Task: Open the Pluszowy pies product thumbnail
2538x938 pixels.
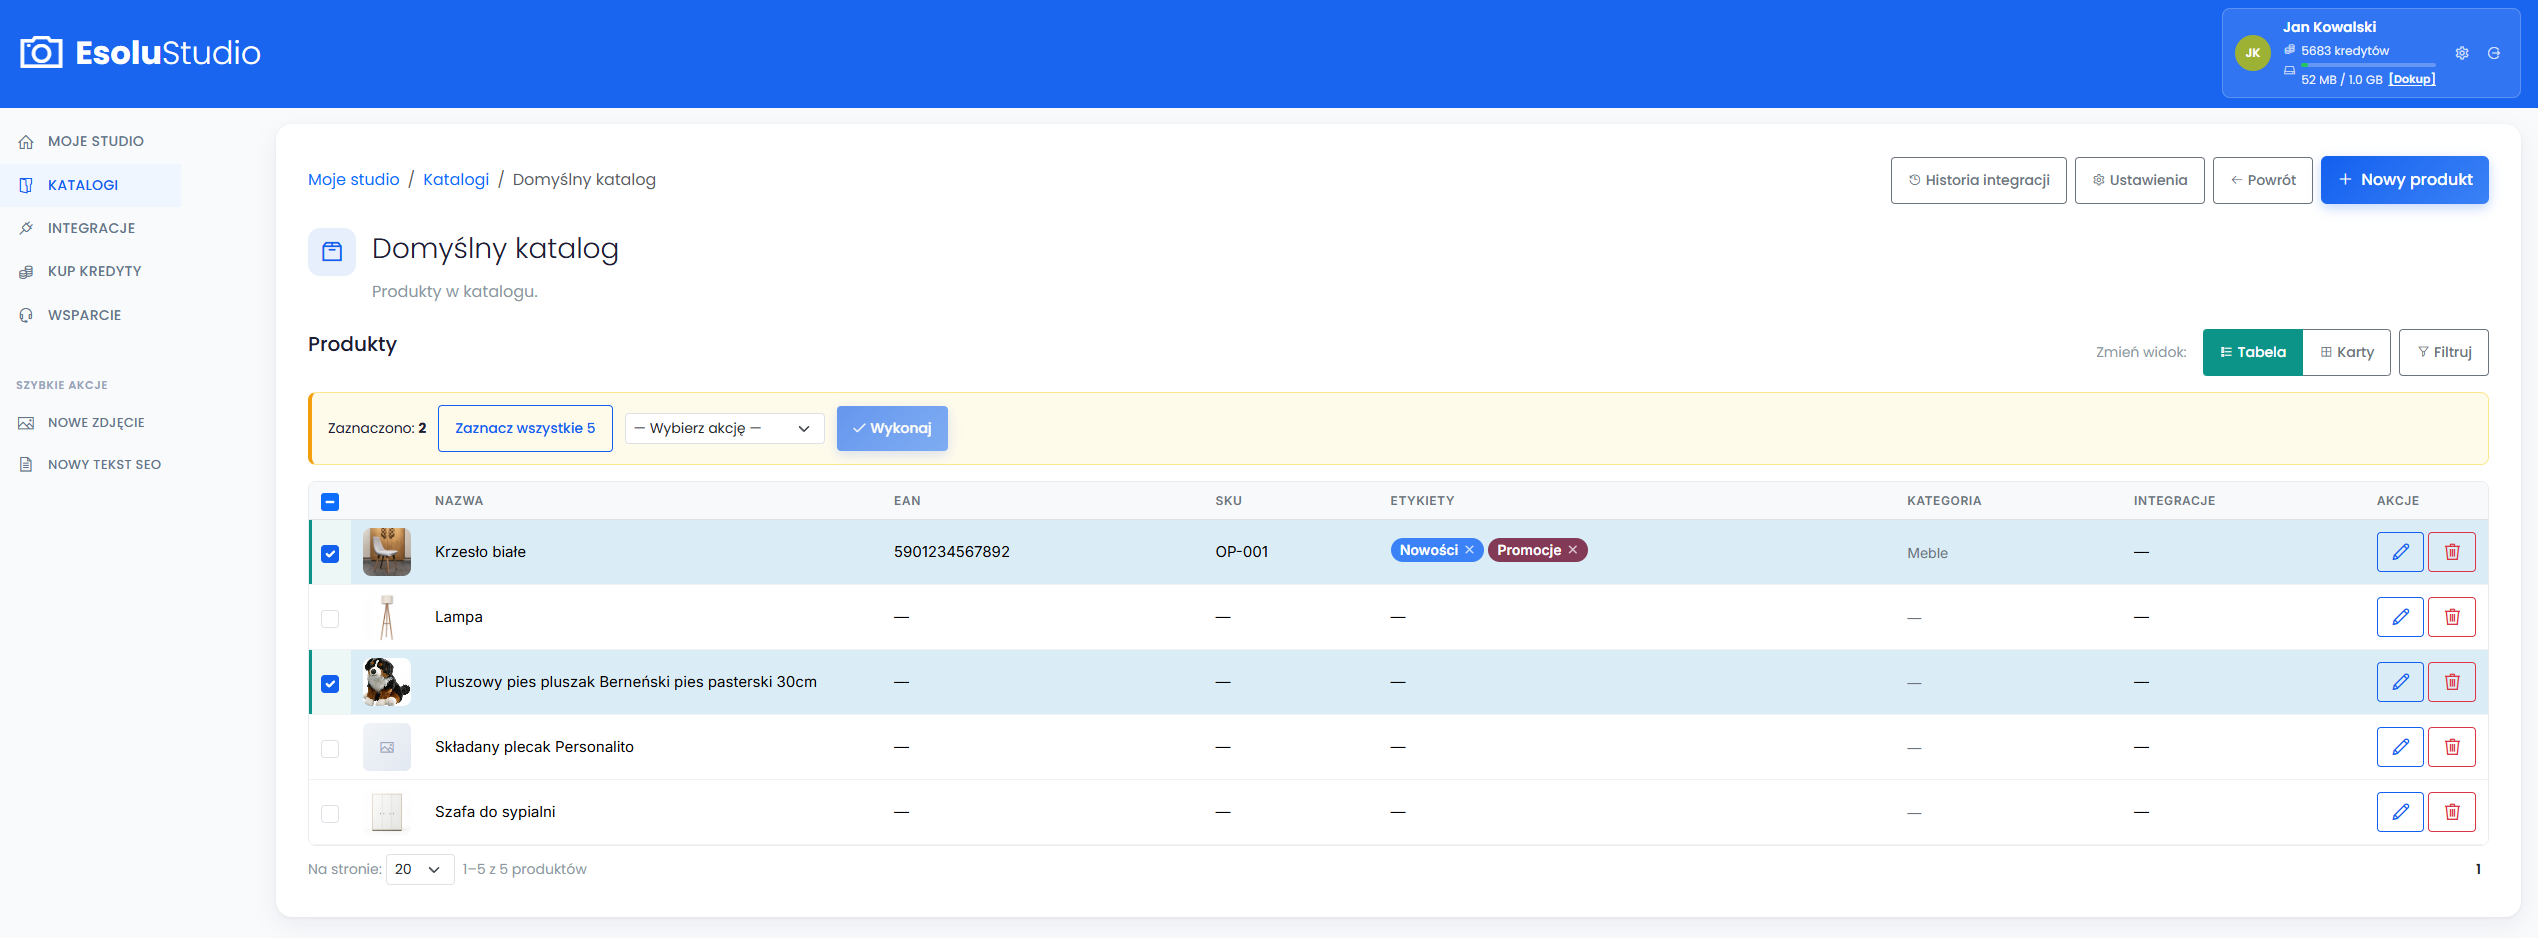Action: [387, 682]
